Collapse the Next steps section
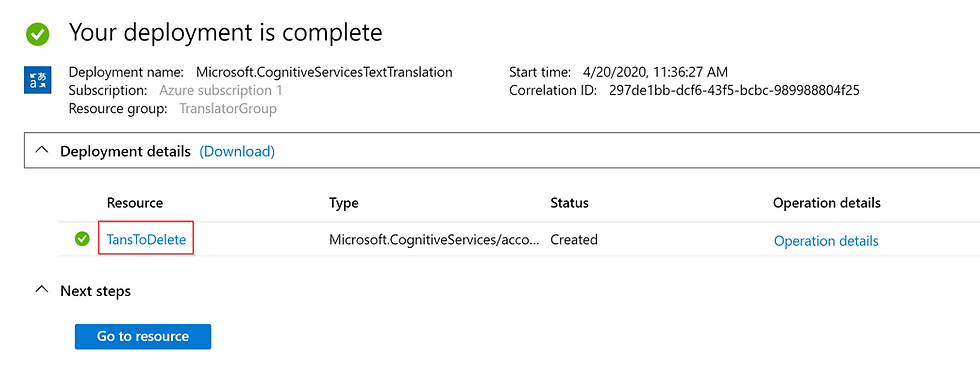Image resolution: width=980 pixels, height=378 pixels. [42, 290]
